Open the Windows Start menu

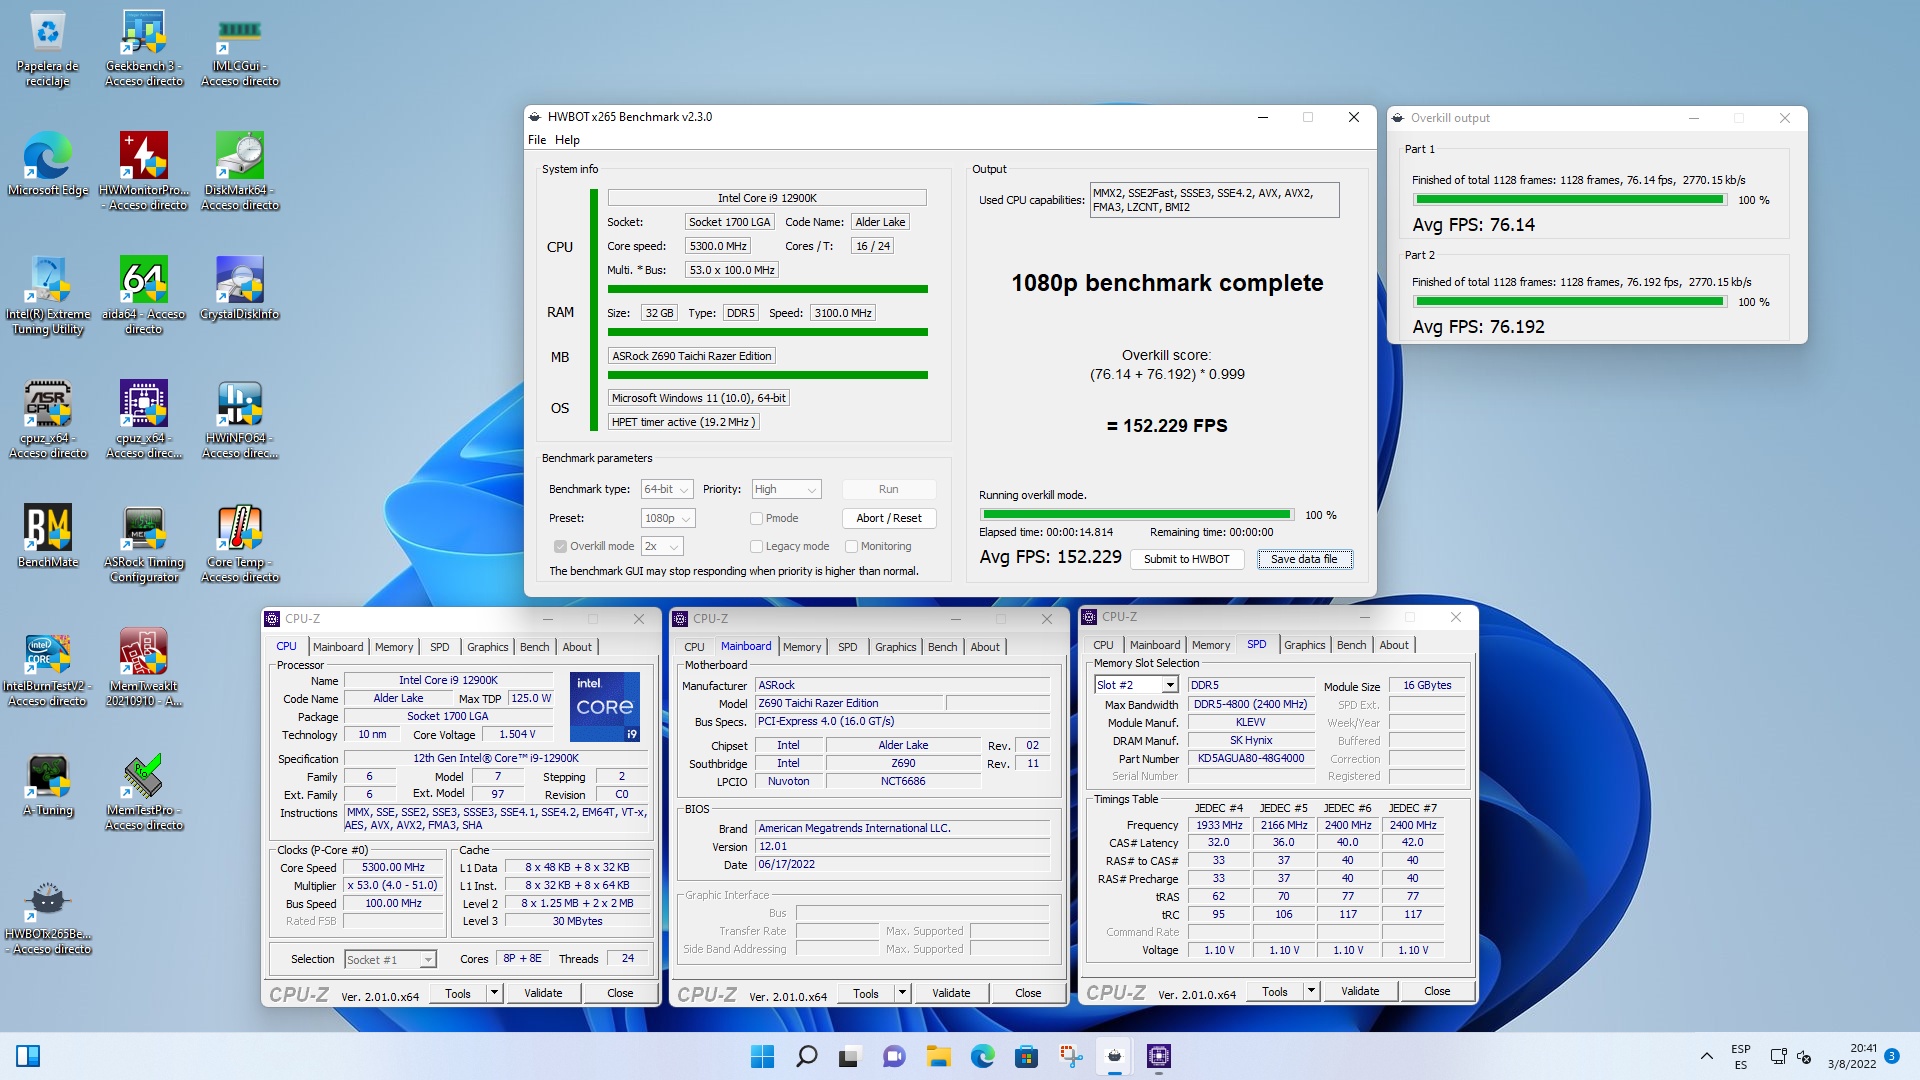pyautogui.click(x=762, y=1056)
